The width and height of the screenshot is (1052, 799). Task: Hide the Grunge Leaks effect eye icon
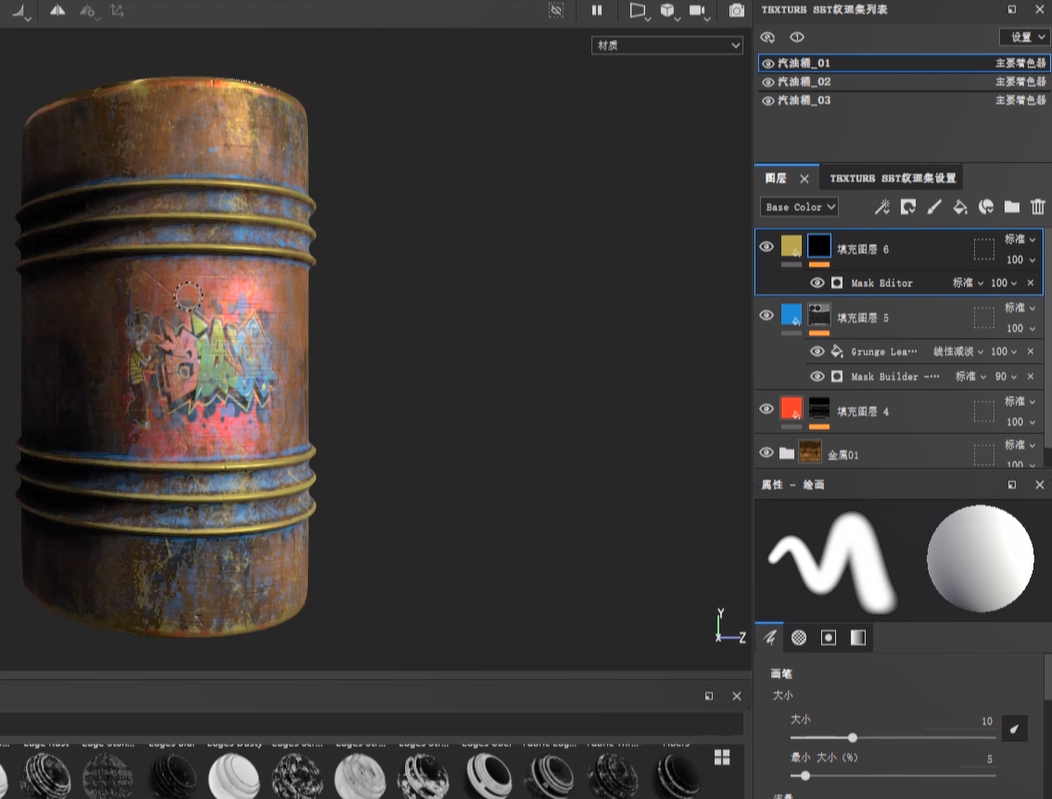pyautogui.click(x=817, y=352)
